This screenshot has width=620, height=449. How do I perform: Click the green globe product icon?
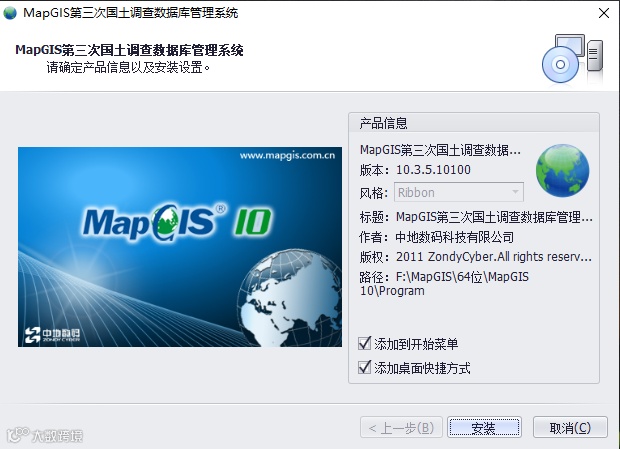(562, 170)
